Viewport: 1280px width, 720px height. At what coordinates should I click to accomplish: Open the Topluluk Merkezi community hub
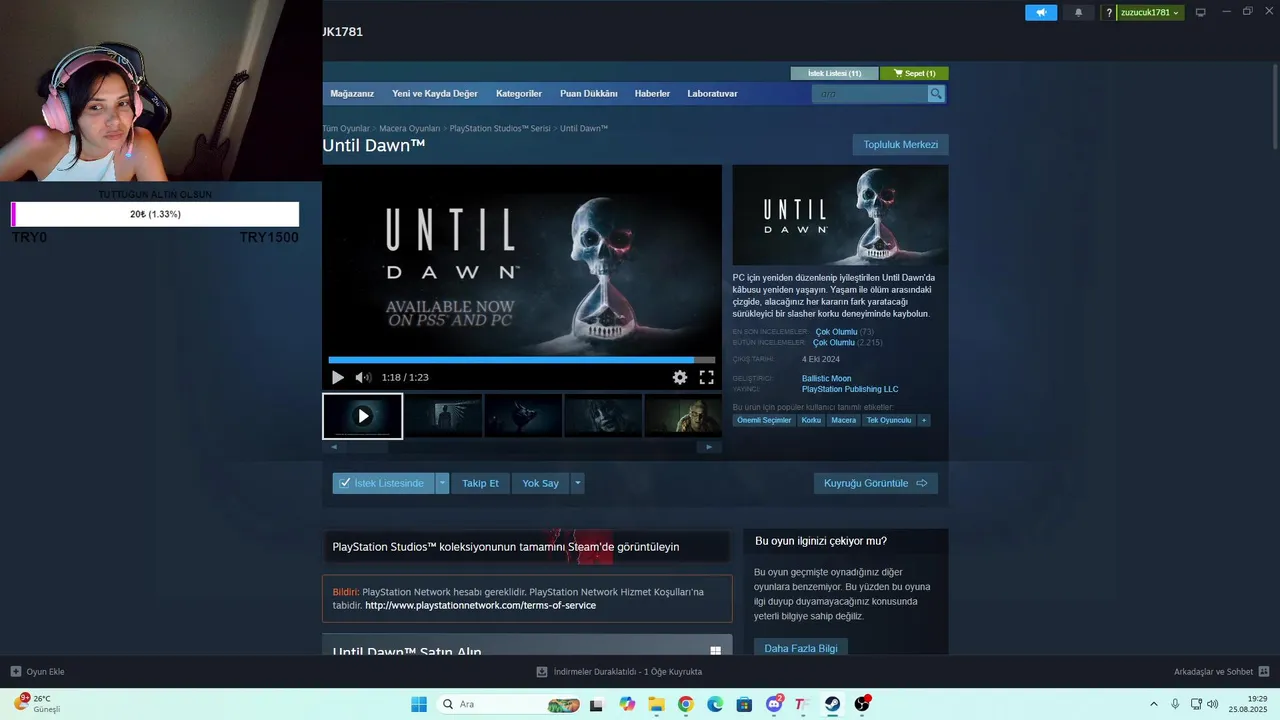(x=900, y=145)
